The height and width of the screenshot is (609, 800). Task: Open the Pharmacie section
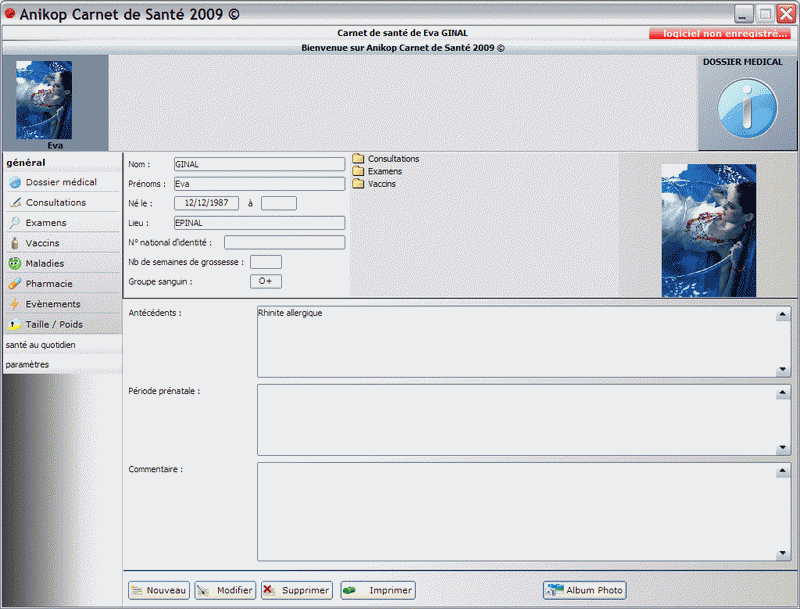(63, 284)
